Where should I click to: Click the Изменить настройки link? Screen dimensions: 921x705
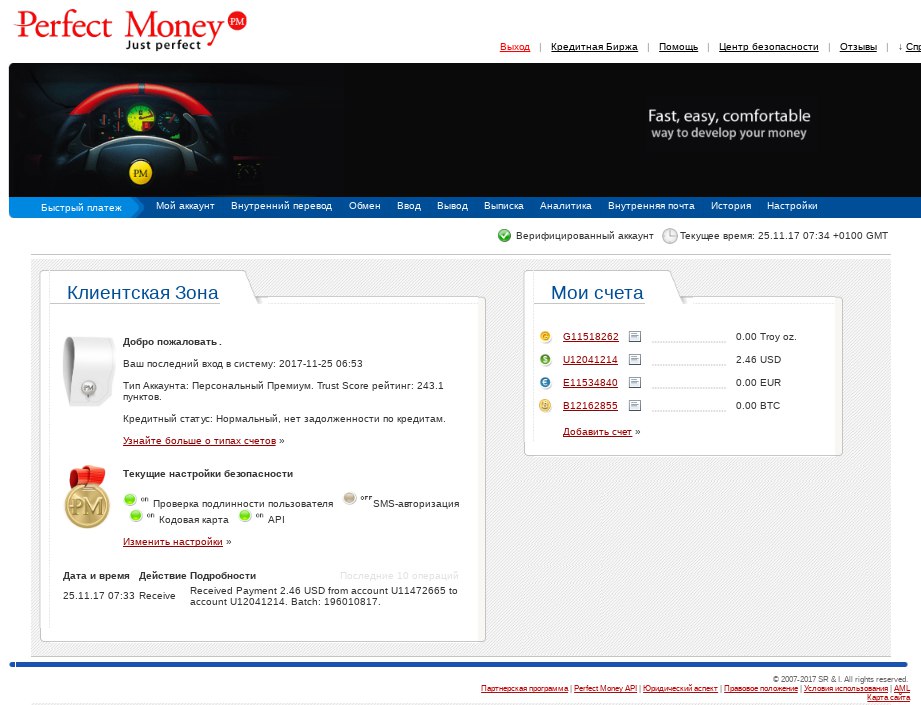click(x=173, y=542)
